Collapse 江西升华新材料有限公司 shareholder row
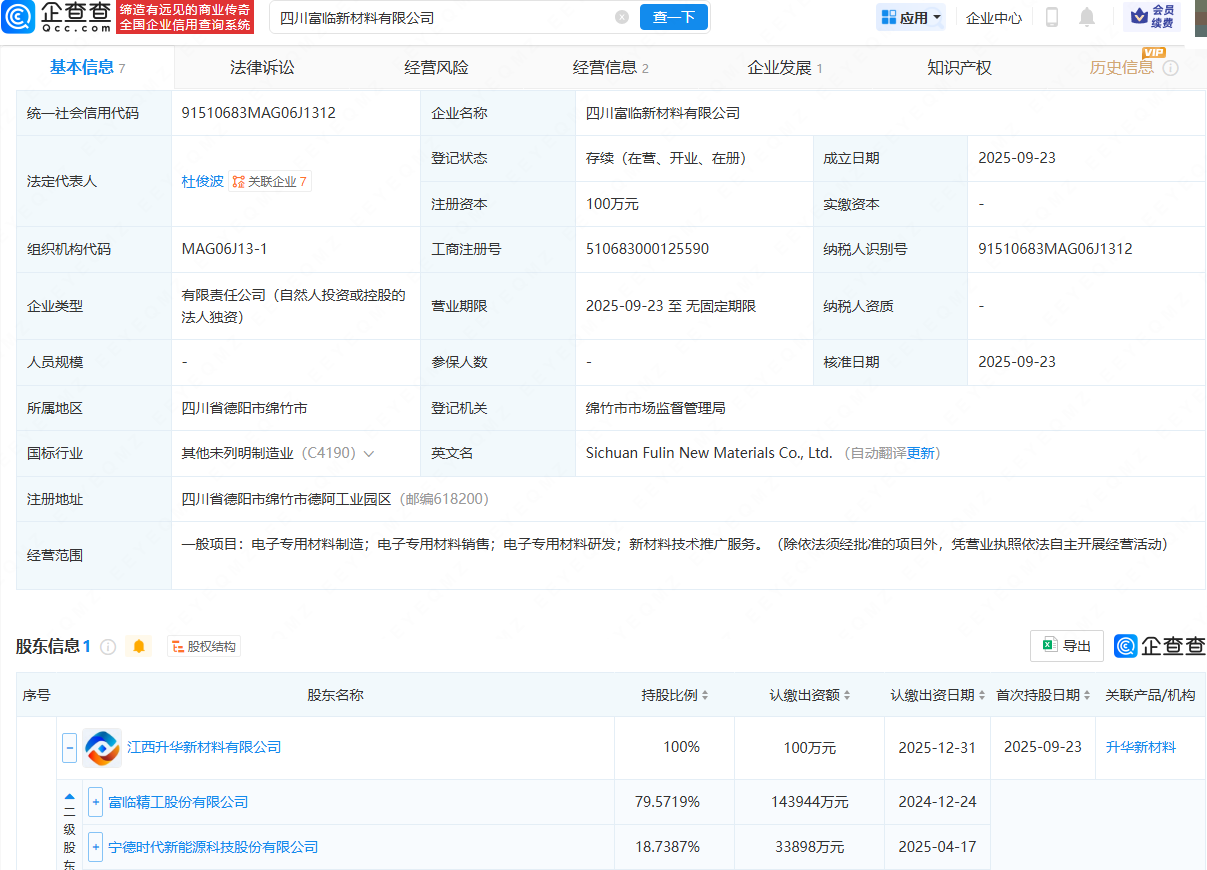The height and width of the screenshot is (870, 1207). point(70,747)
